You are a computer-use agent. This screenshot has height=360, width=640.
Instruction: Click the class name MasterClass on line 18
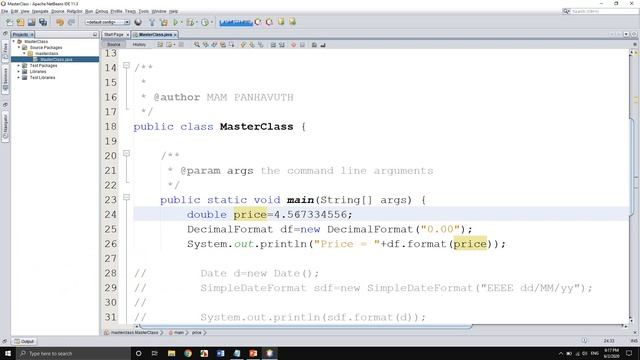coord(256,127)
